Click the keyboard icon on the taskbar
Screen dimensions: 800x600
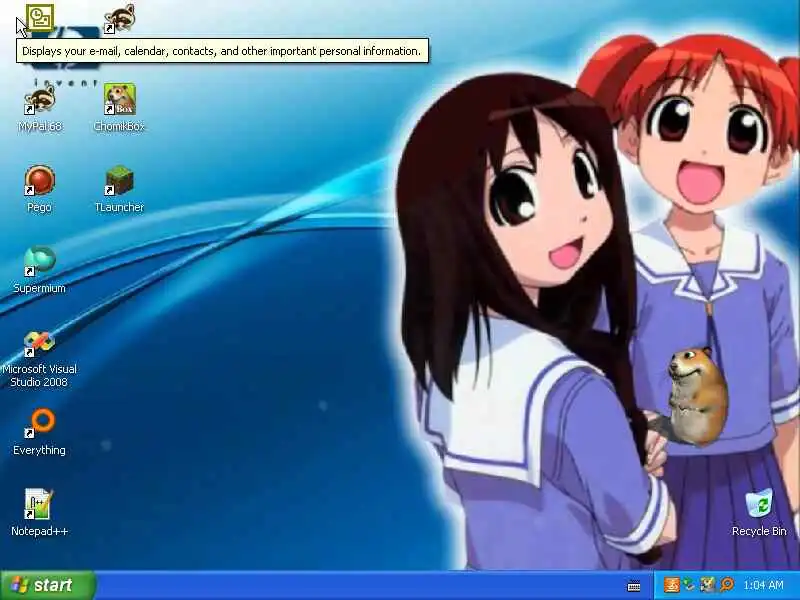point(634,586)
